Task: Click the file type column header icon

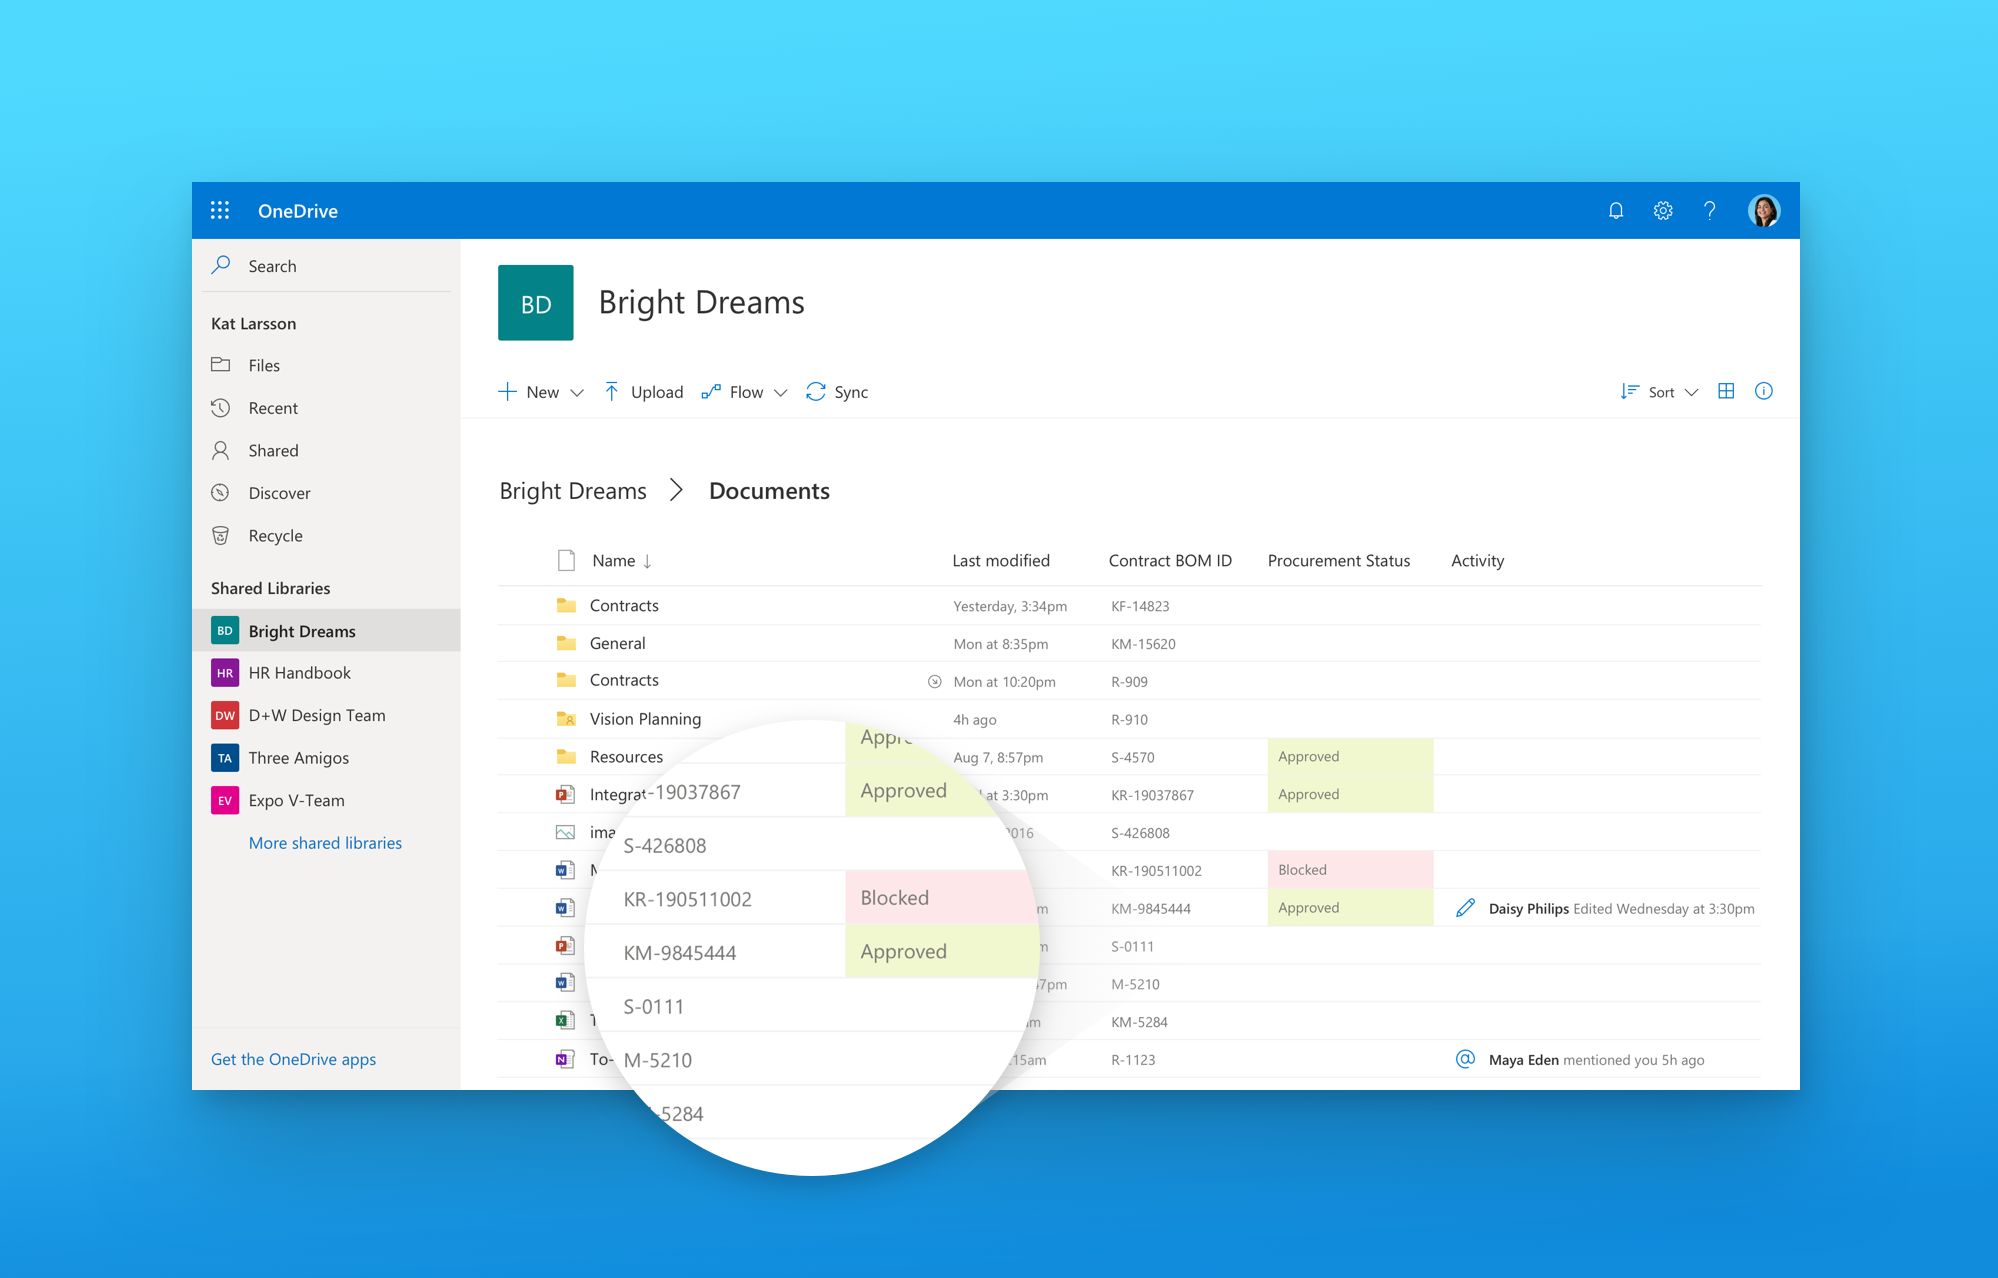Action: [x=566, y=560]
